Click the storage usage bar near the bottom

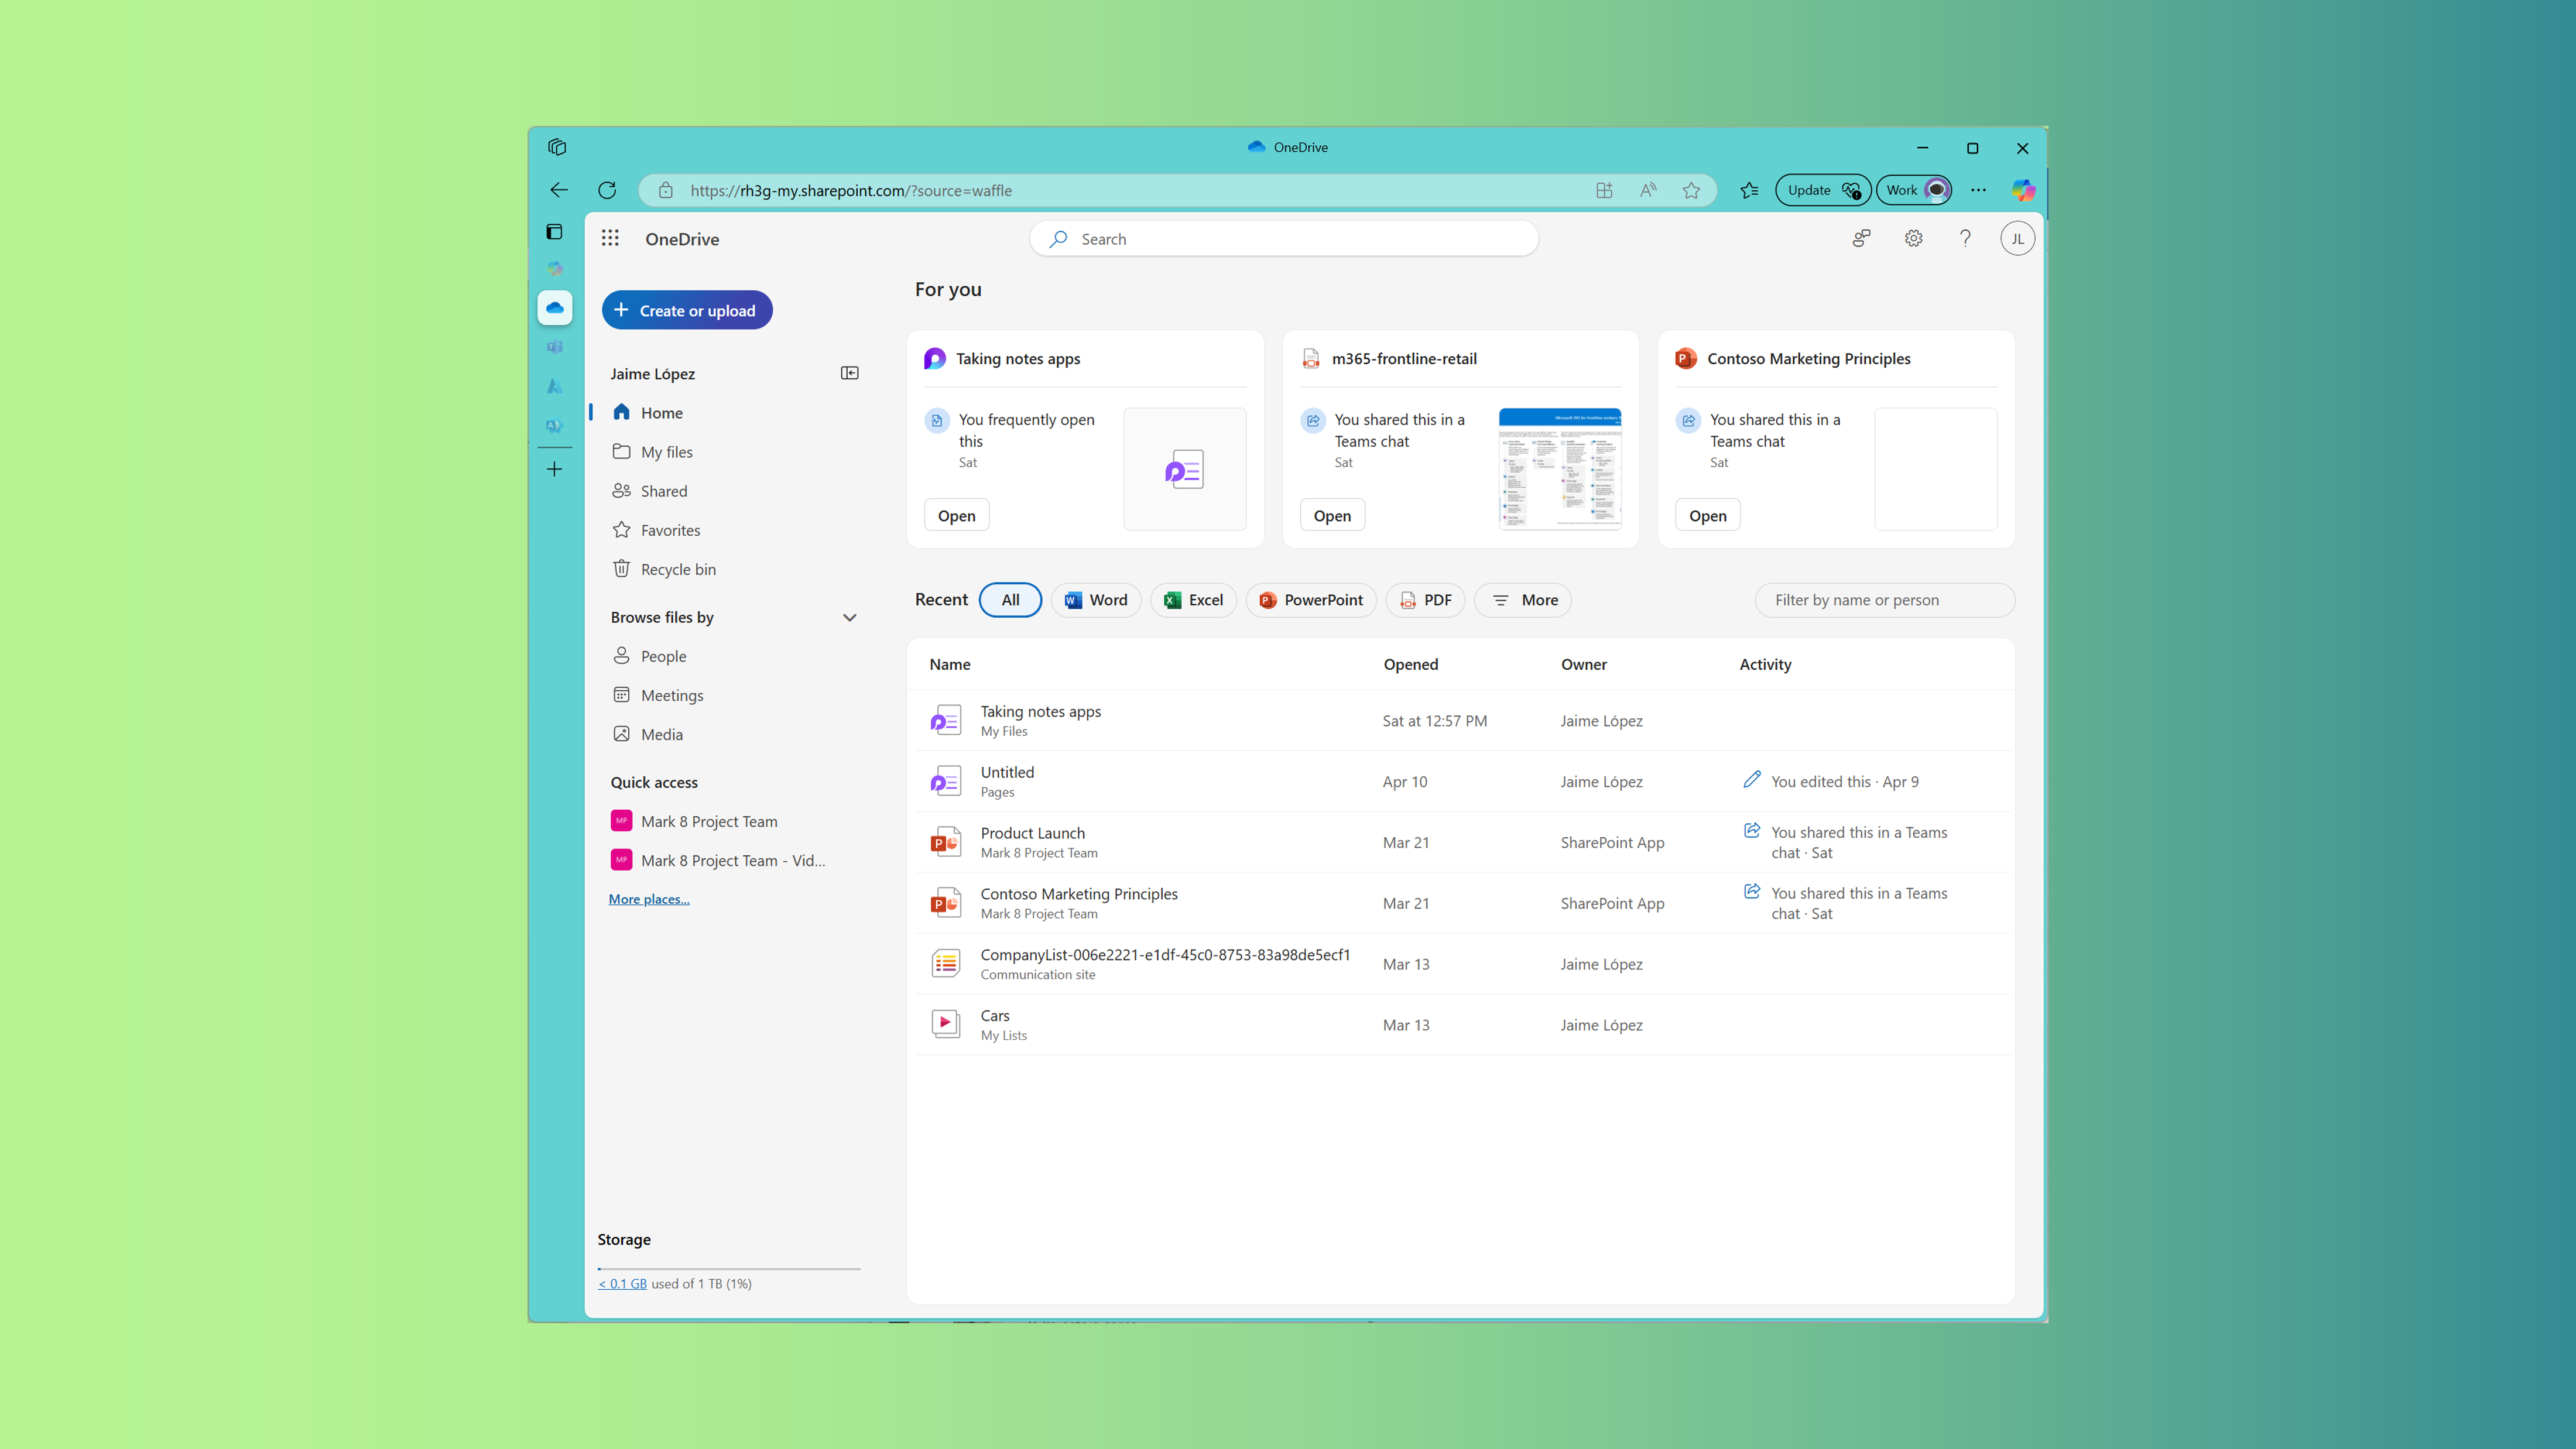727,1268
